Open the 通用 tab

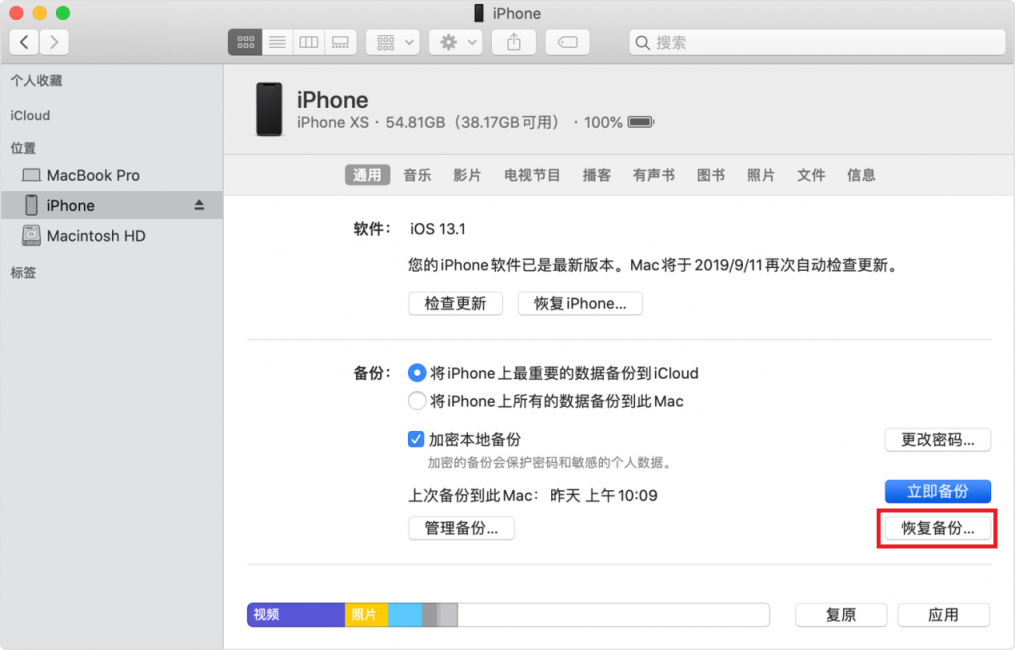(367, 175)
